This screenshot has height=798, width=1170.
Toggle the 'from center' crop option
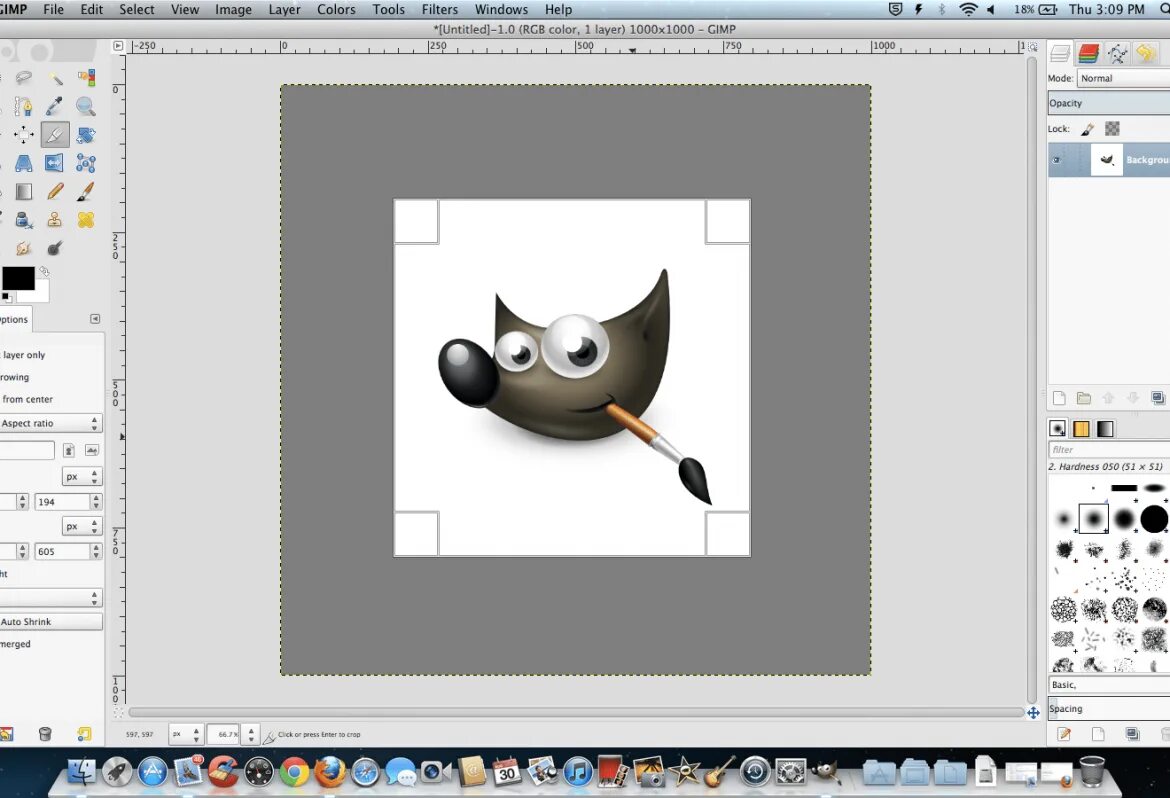28,399
